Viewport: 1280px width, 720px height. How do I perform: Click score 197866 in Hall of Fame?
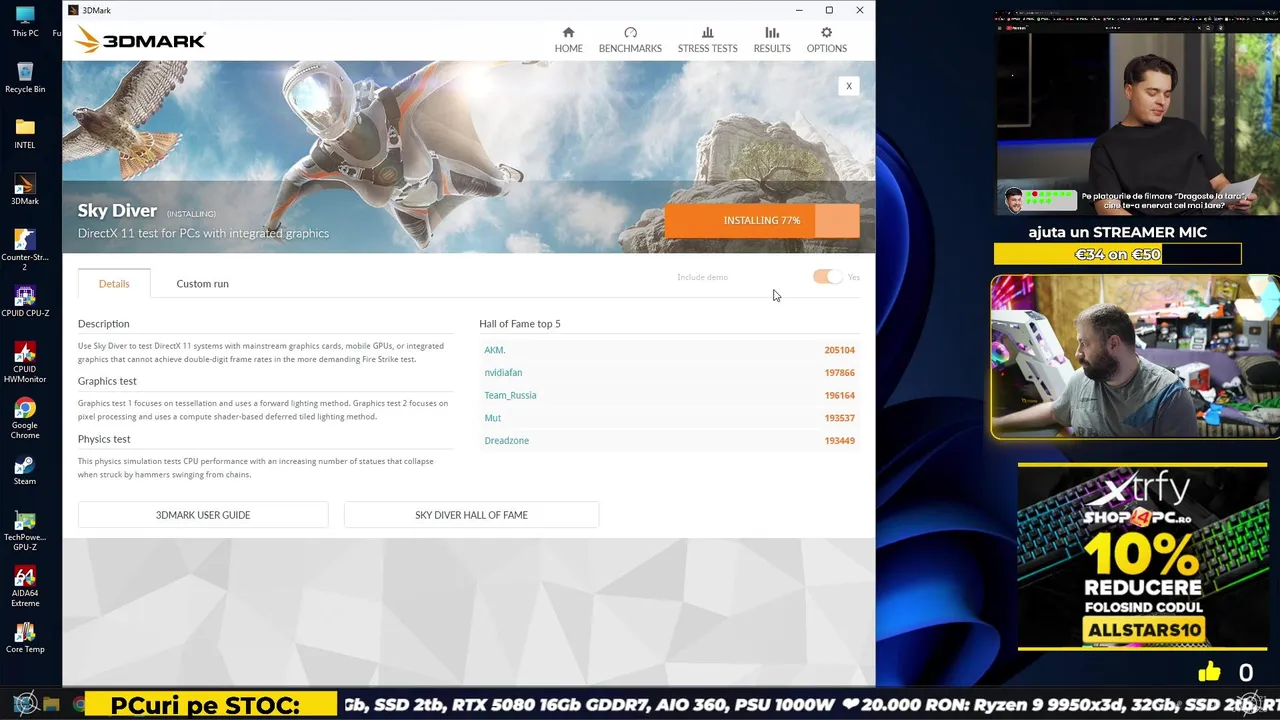coord(839,373)
